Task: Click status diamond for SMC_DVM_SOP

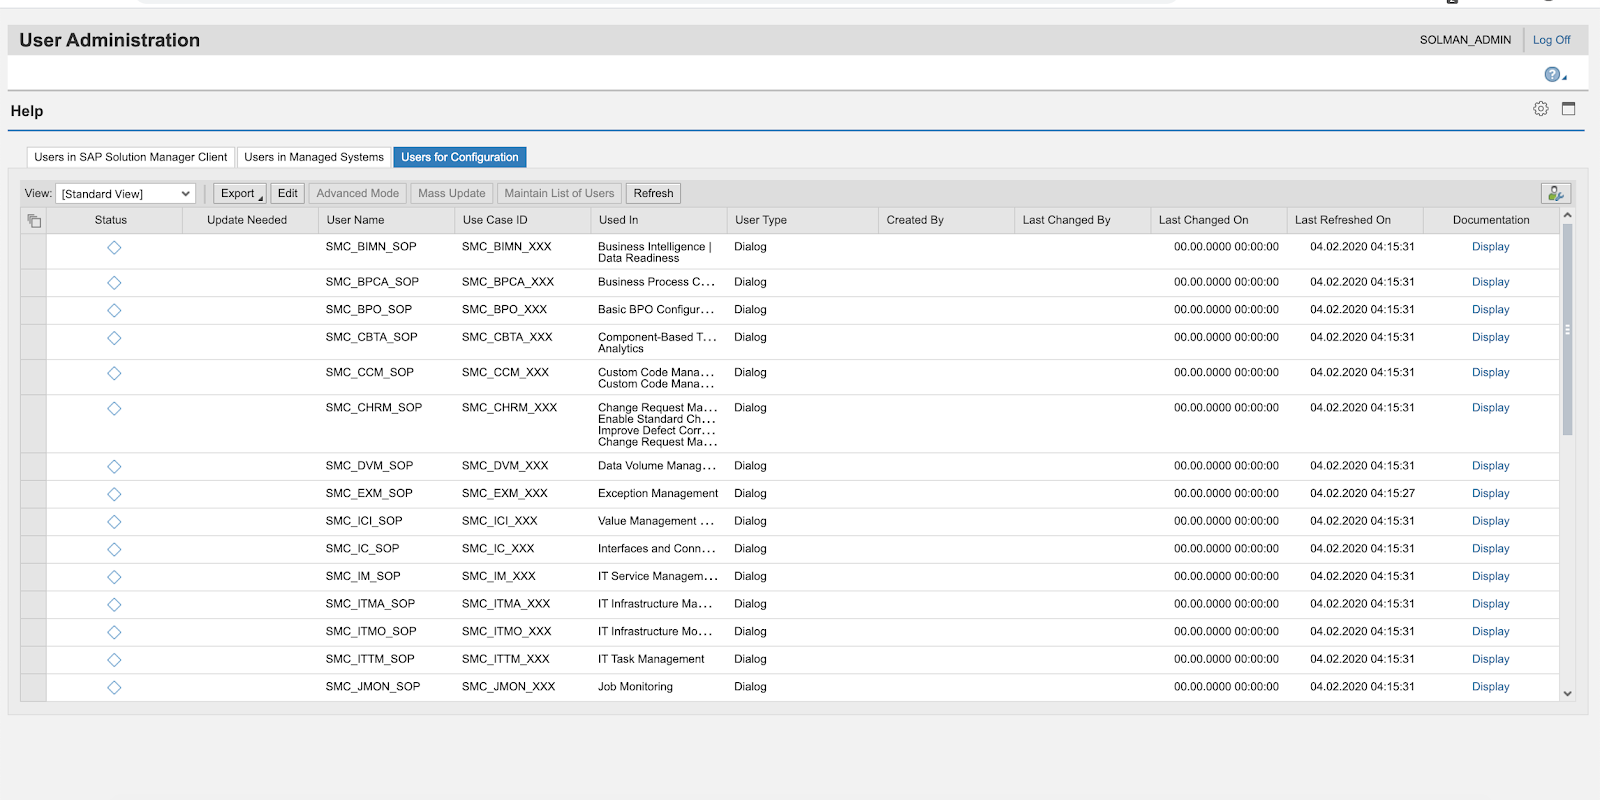Action: tap(114, 466)
